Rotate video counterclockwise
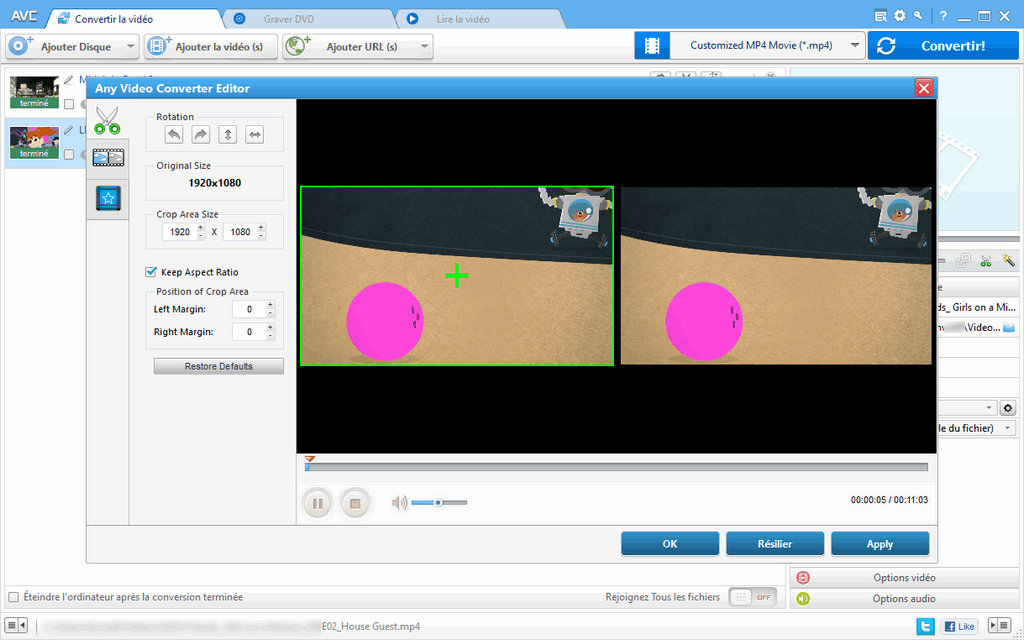The width and height of the screenshot is (1024, 640). pos(174,135)
